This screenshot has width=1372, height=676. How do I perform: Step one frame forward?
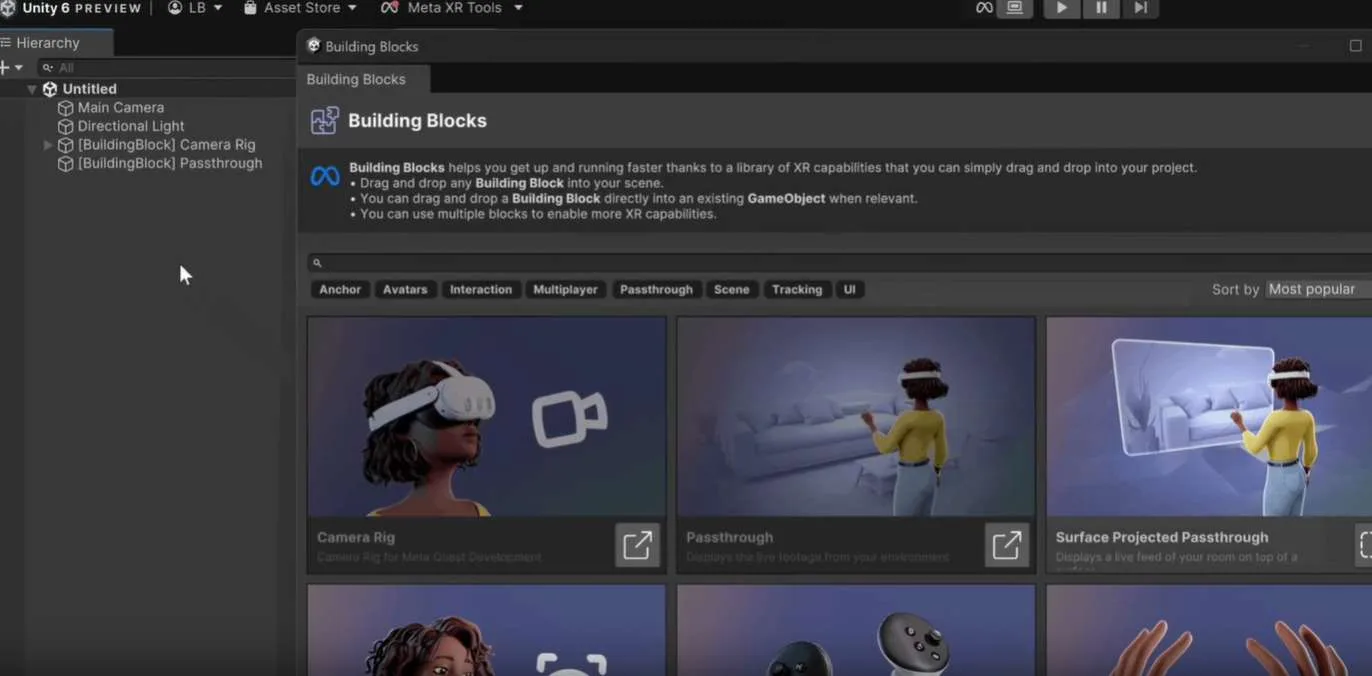[1140, 8]
